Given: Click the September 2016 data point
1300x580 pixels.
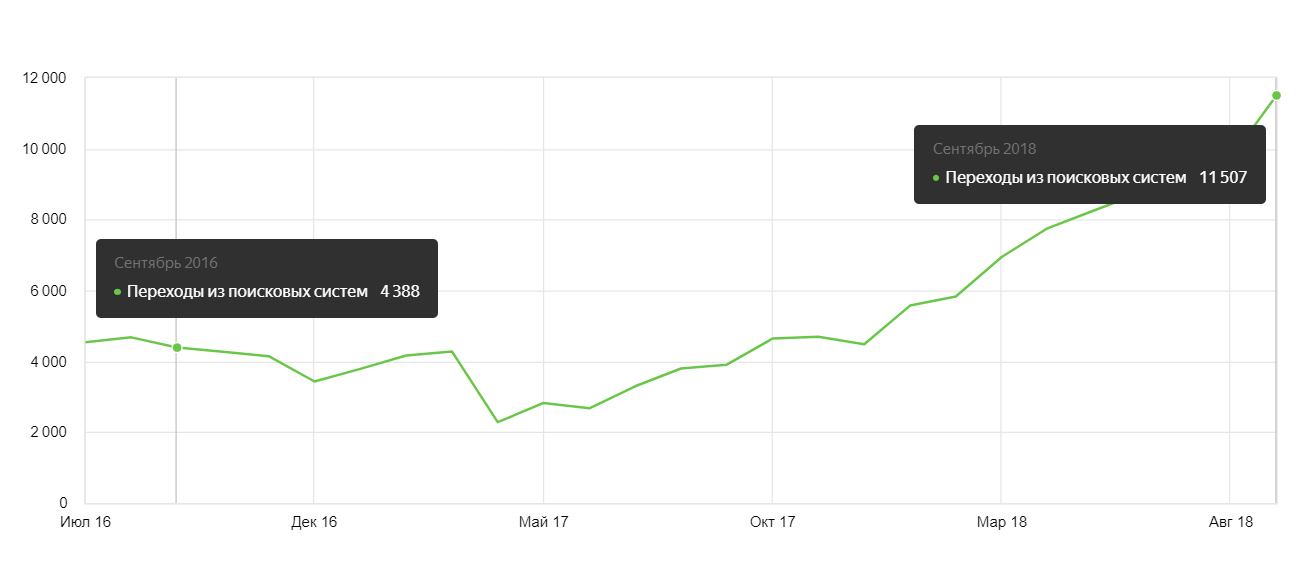Looking at the screenshot, I should (177, 348).
